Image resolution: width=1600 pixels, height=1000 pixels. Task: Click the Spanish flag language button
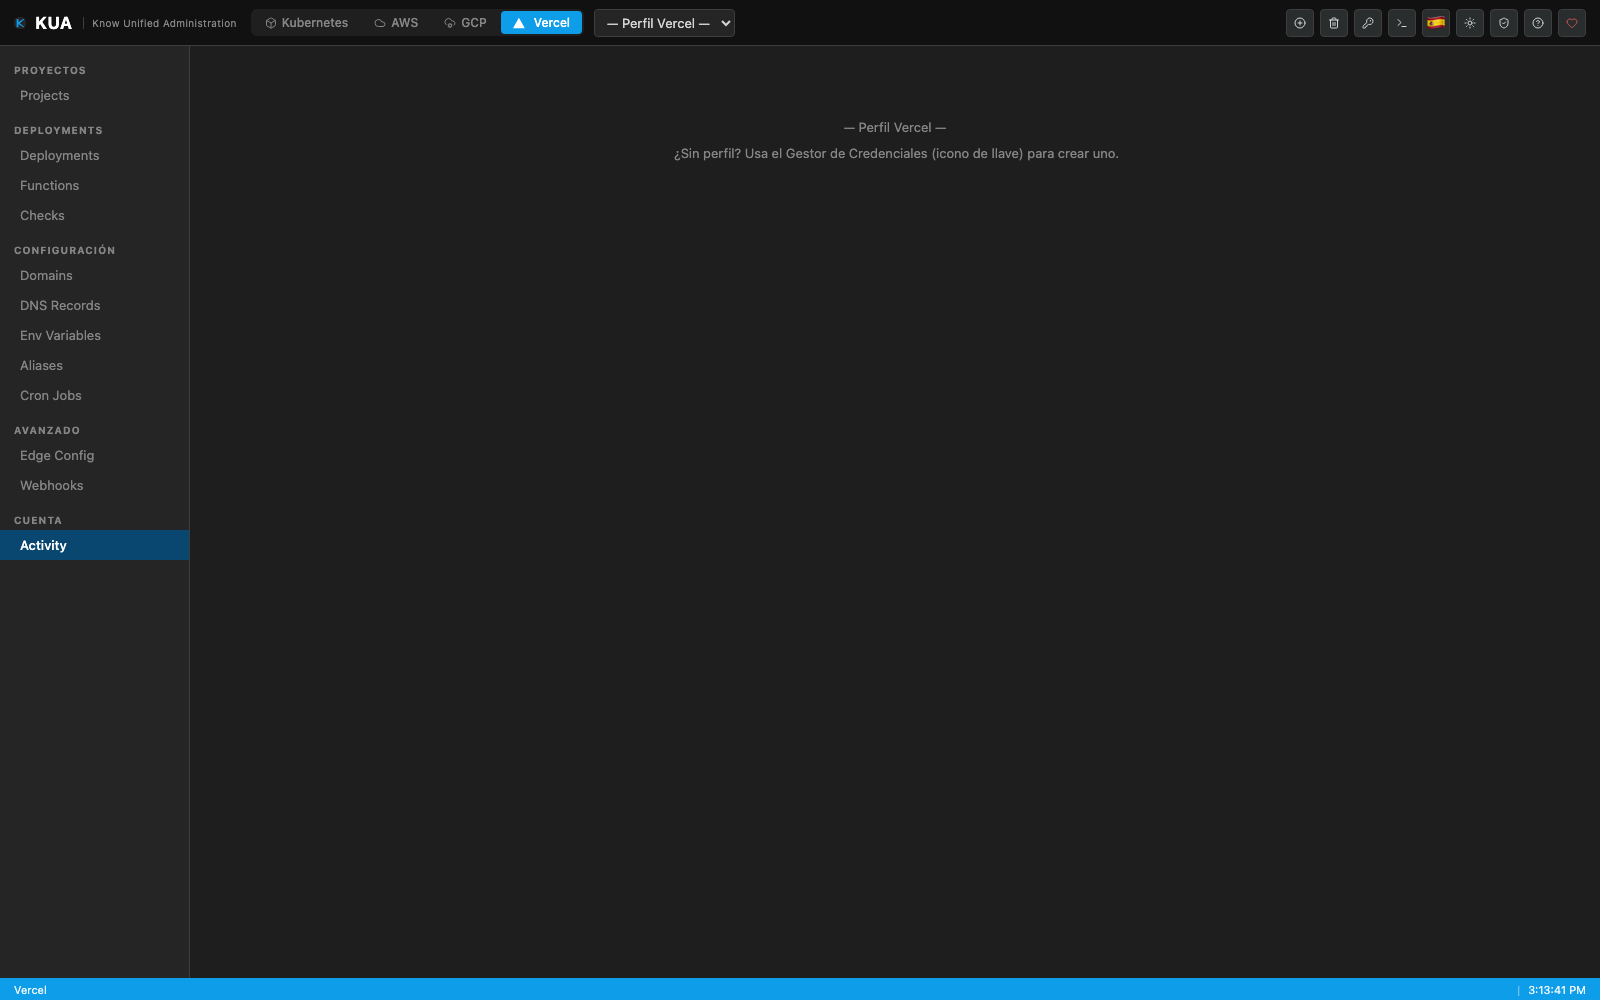coord(1436,23)
